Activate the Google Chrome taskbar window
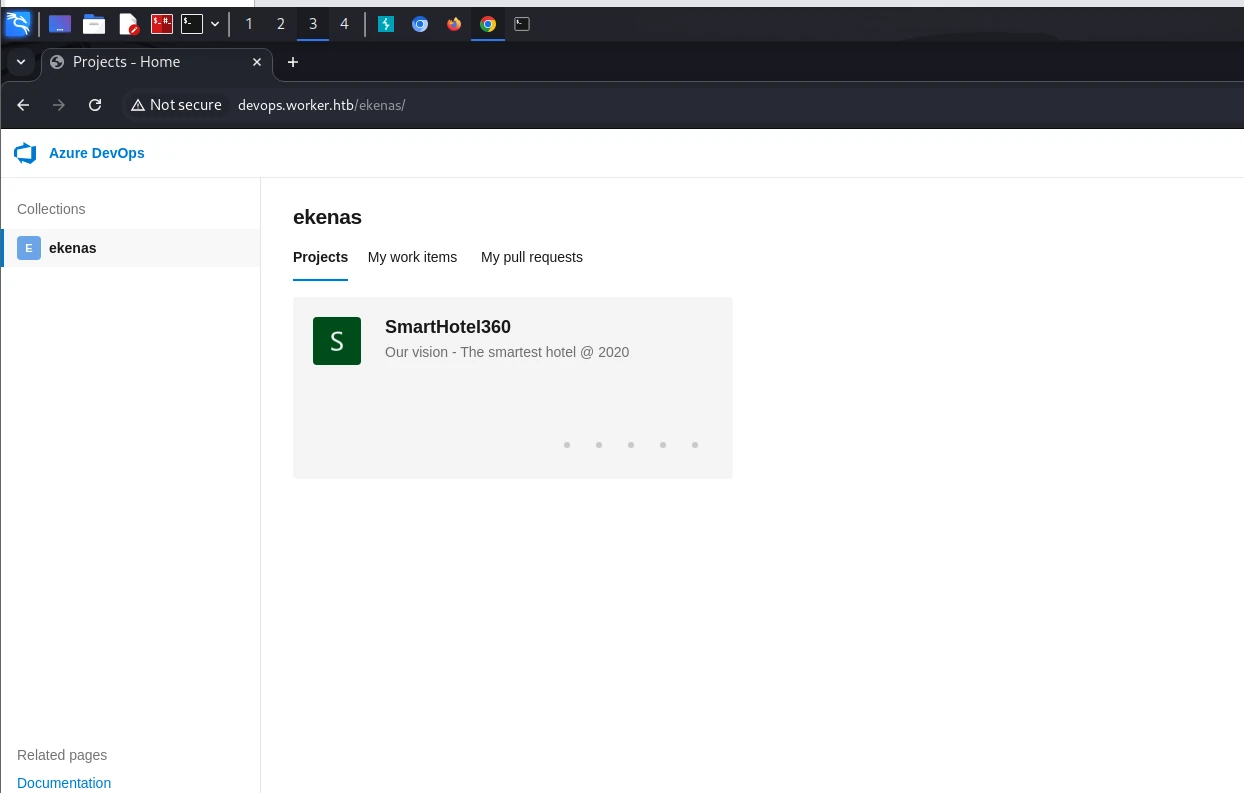 coord(488,24)
